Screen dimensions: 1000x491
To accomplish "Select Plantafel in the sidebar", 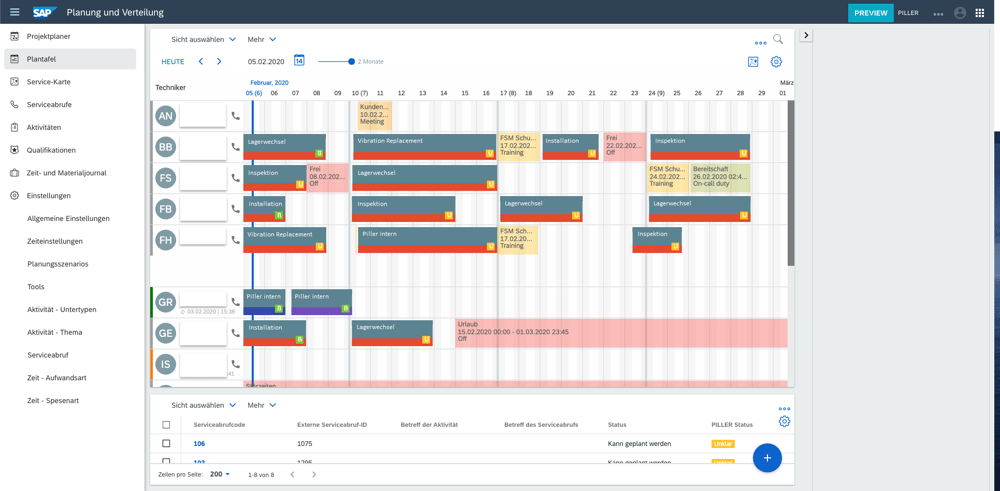I will pos(70,59).
